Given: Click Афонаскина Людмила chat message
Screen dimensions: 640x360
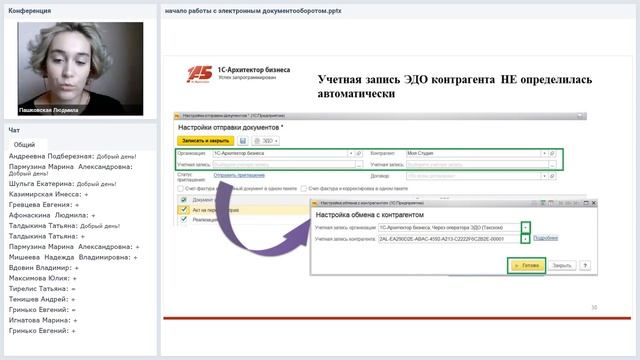Looking at the screenshot, I should 52,216.
